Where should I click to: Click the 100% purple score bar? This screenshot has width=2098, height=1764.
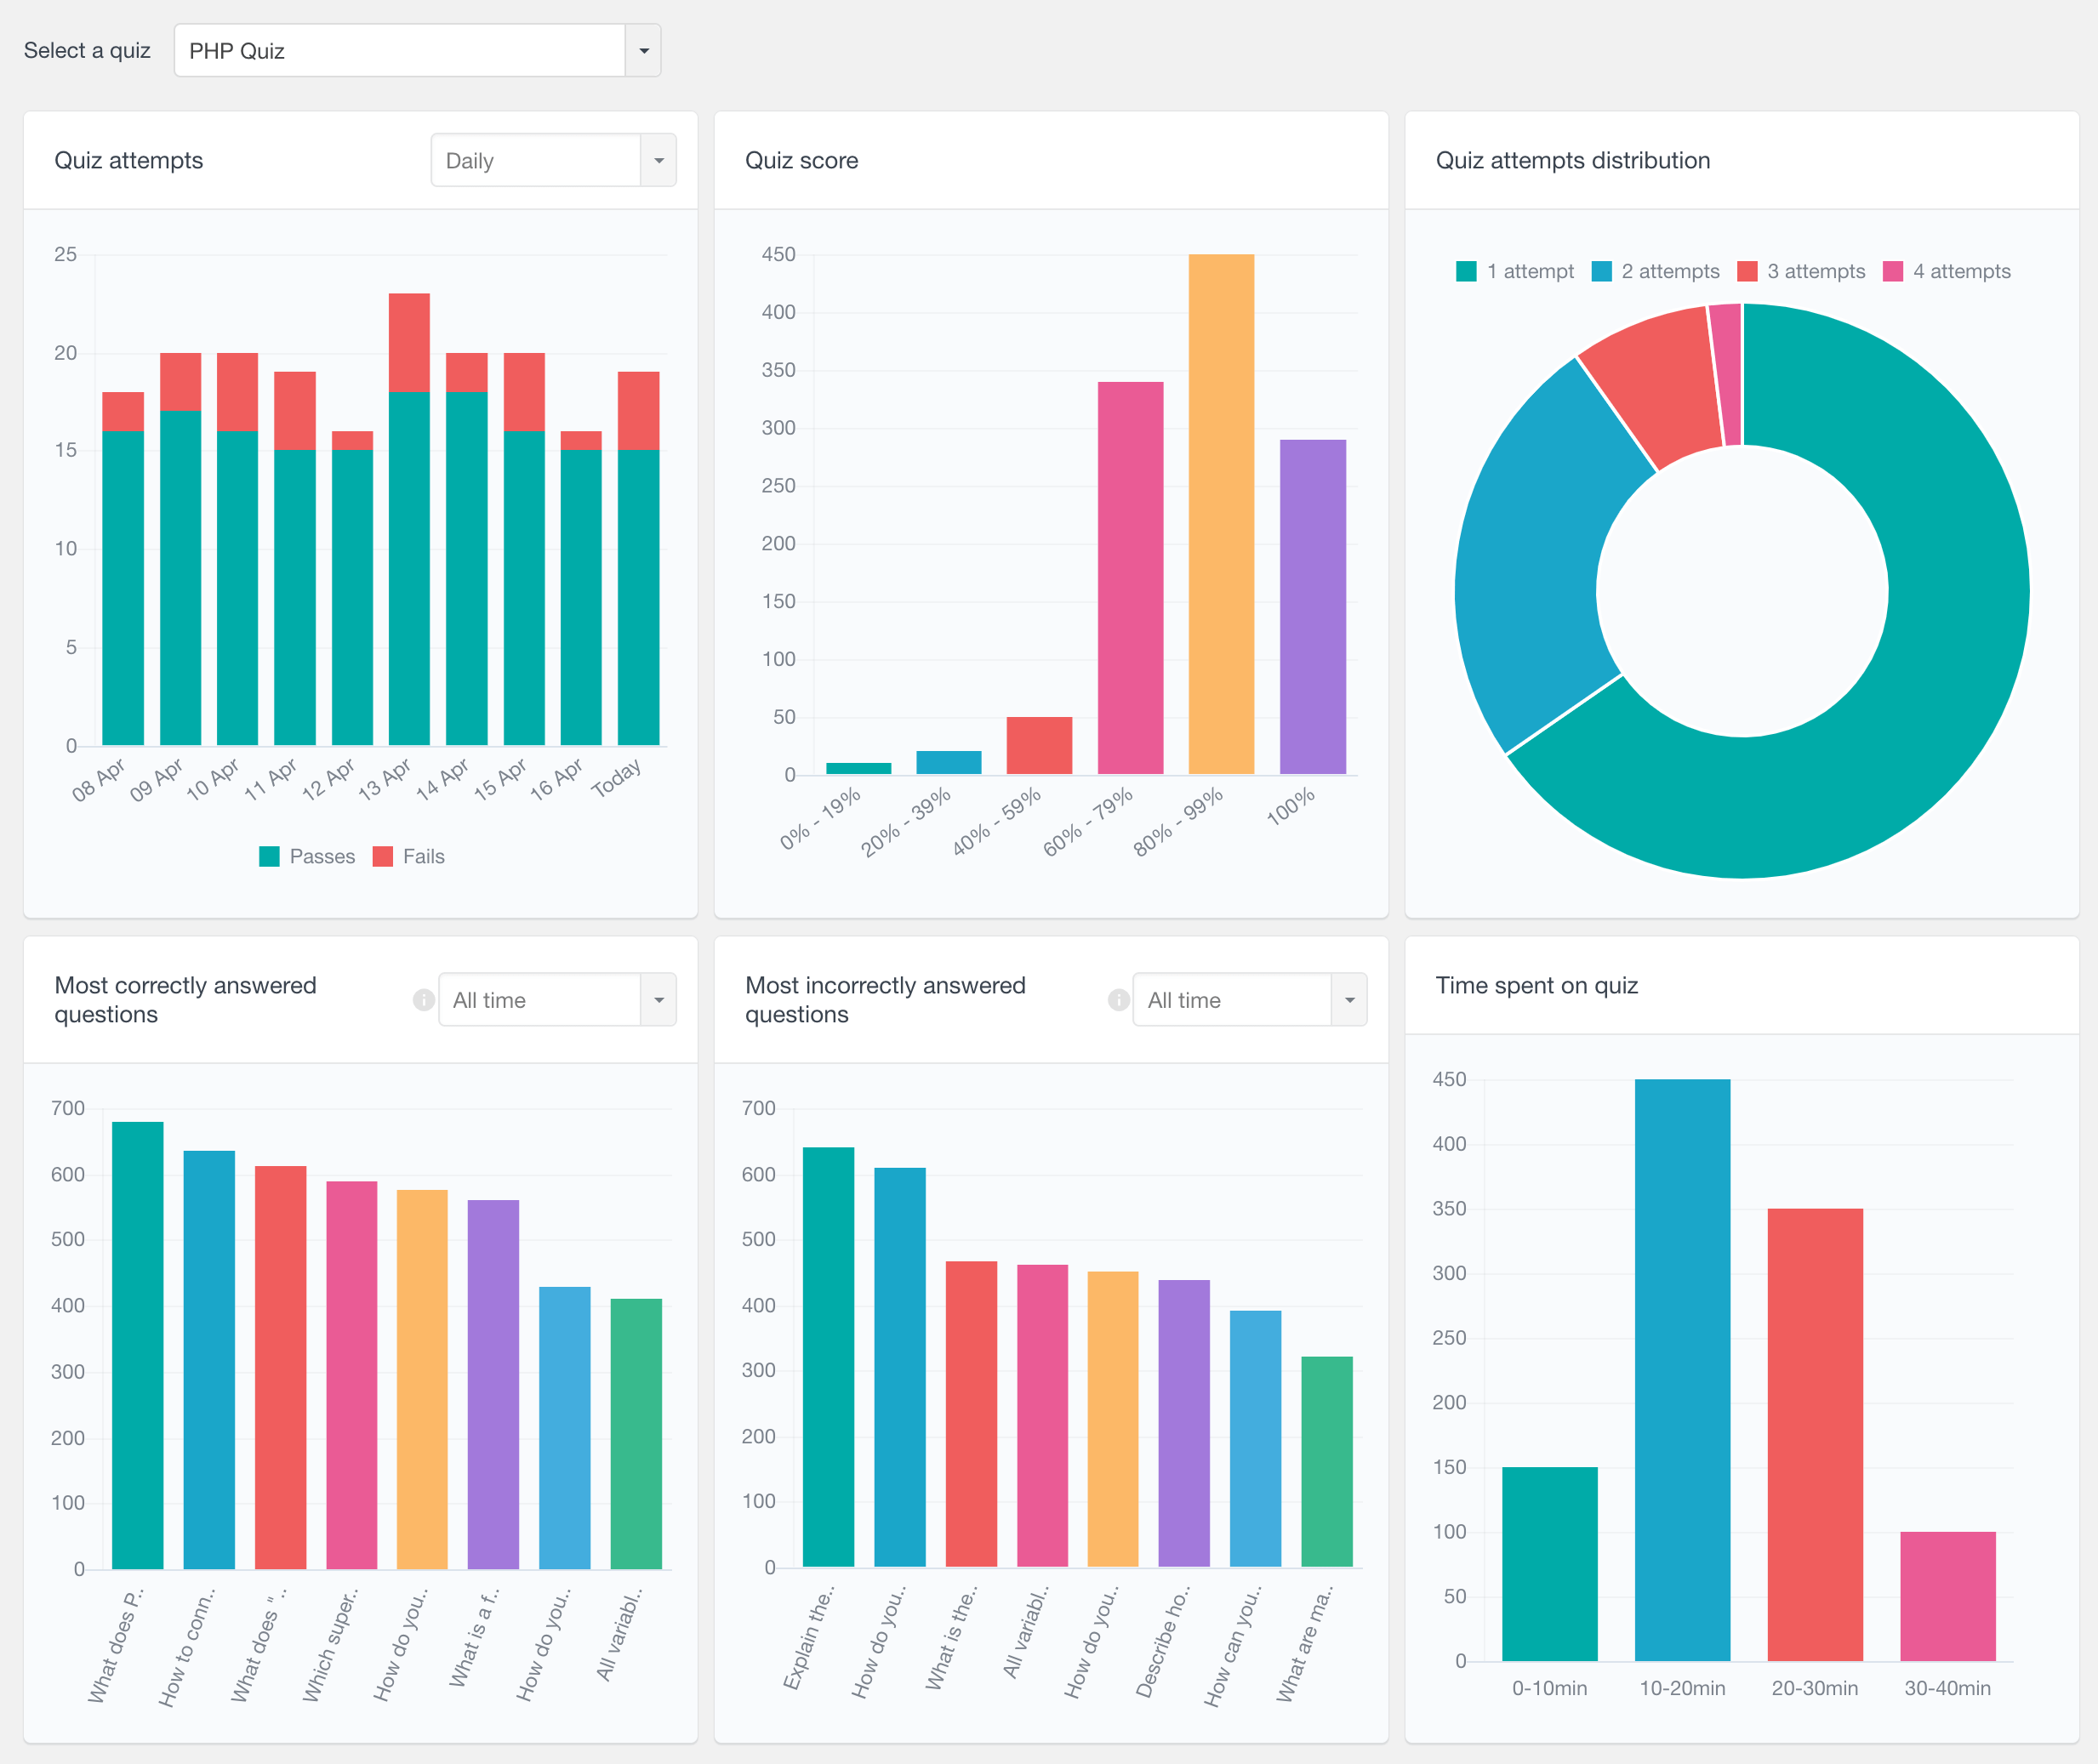(1313, 607)
